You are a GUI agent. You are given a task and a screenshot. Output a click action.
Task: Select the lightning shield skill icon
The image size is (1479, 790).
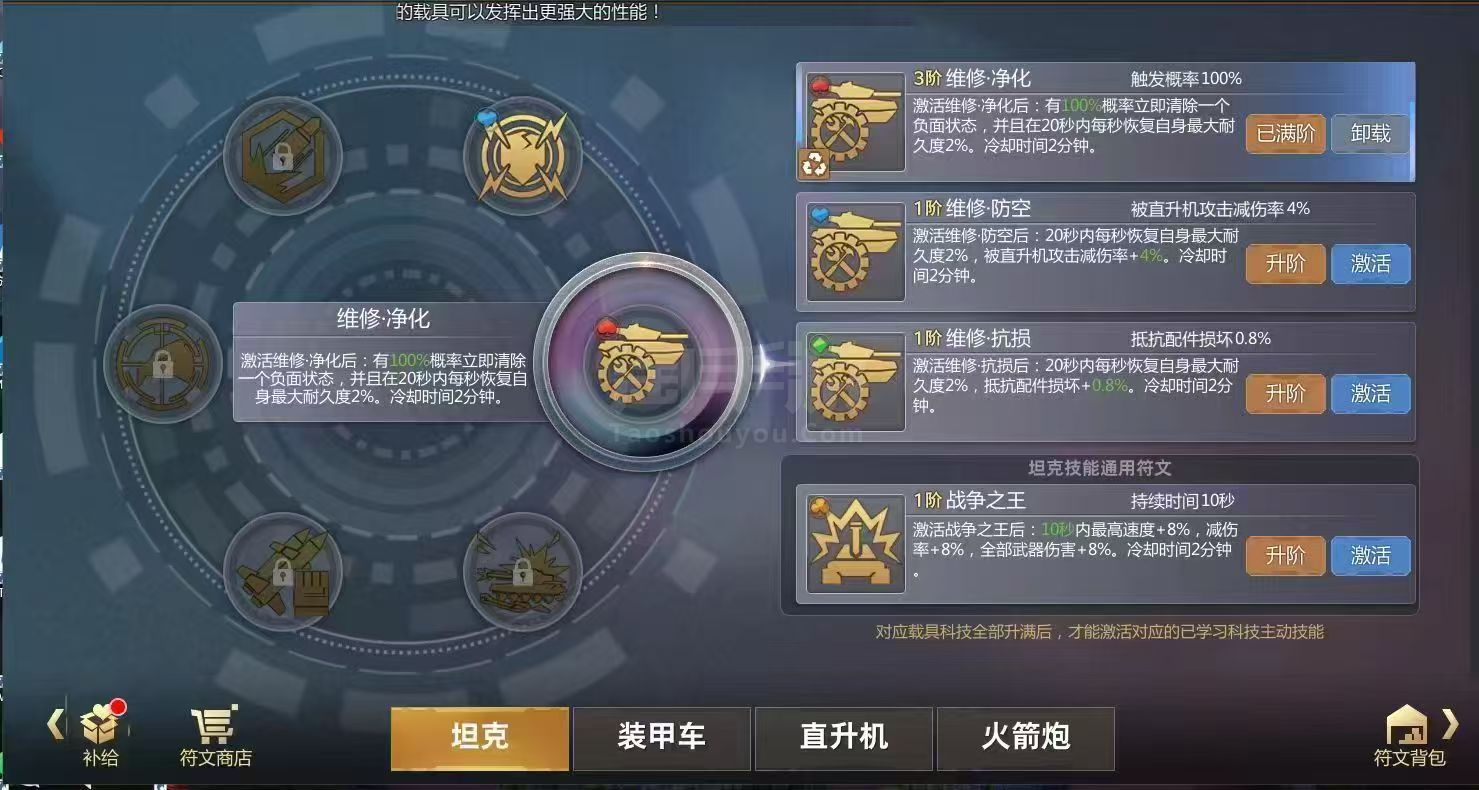point(523,156)
